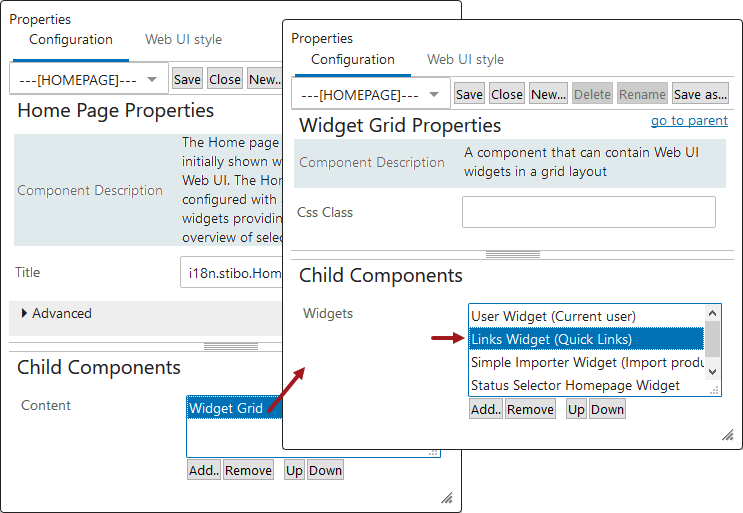Click Remove button under Widgets list
Screen dimensions: 743x513
pyautogui.click(x=530, y=409)
